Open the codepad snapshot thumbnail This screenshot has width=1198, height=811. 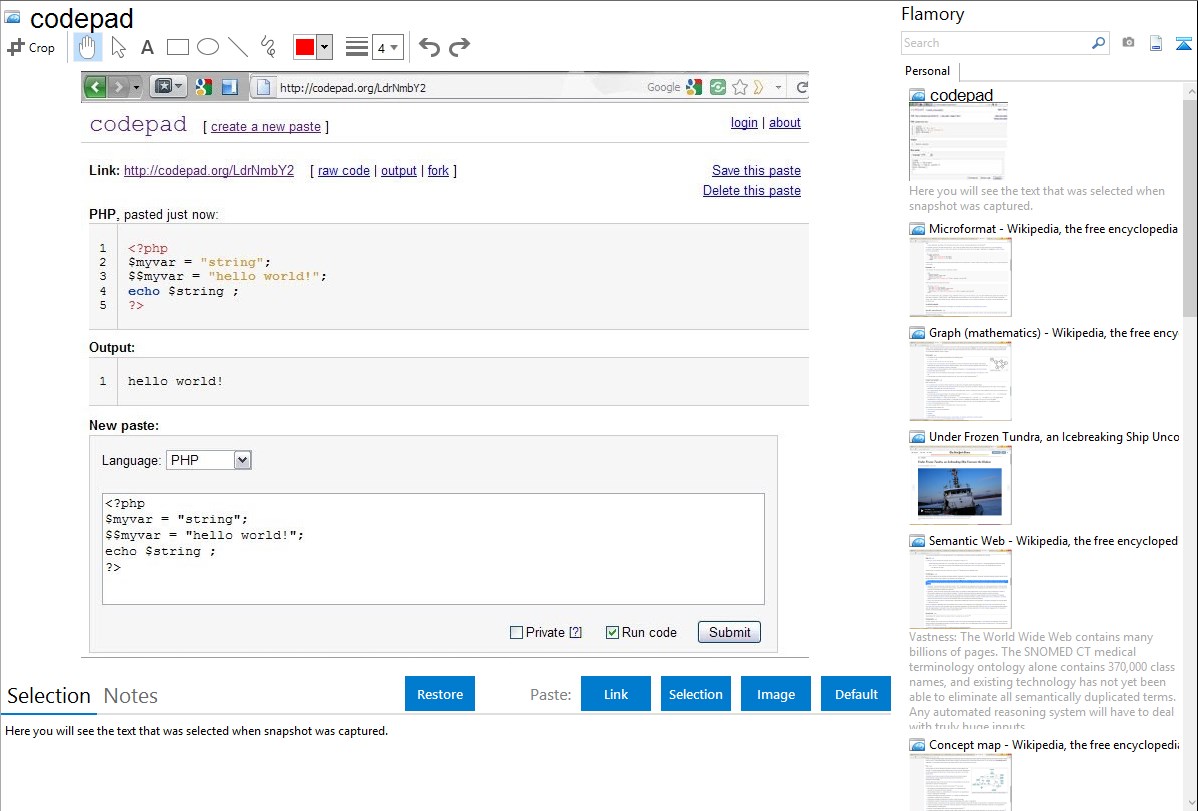(958, 142)
